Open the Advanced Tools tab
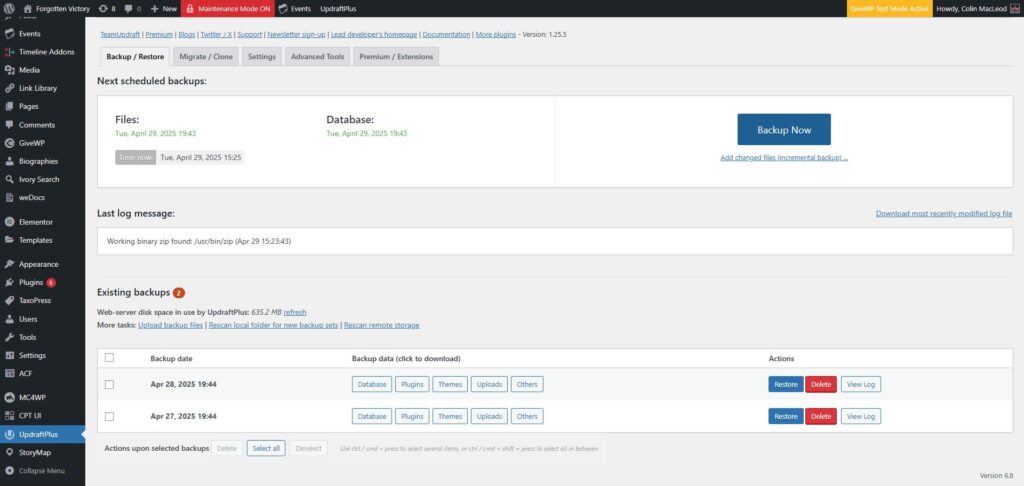The image size is (1024, 486). pos(317,57)
